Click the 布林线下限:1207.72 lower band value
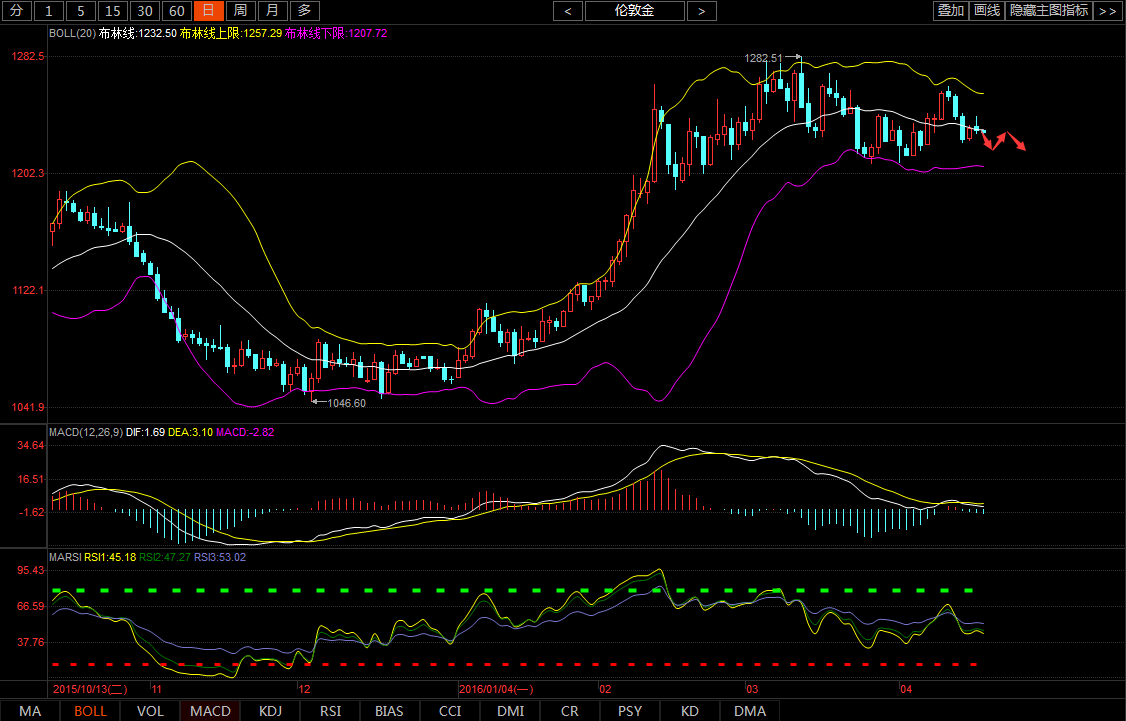The width and height of the screenshot is (1126, 721). point(336,33)
